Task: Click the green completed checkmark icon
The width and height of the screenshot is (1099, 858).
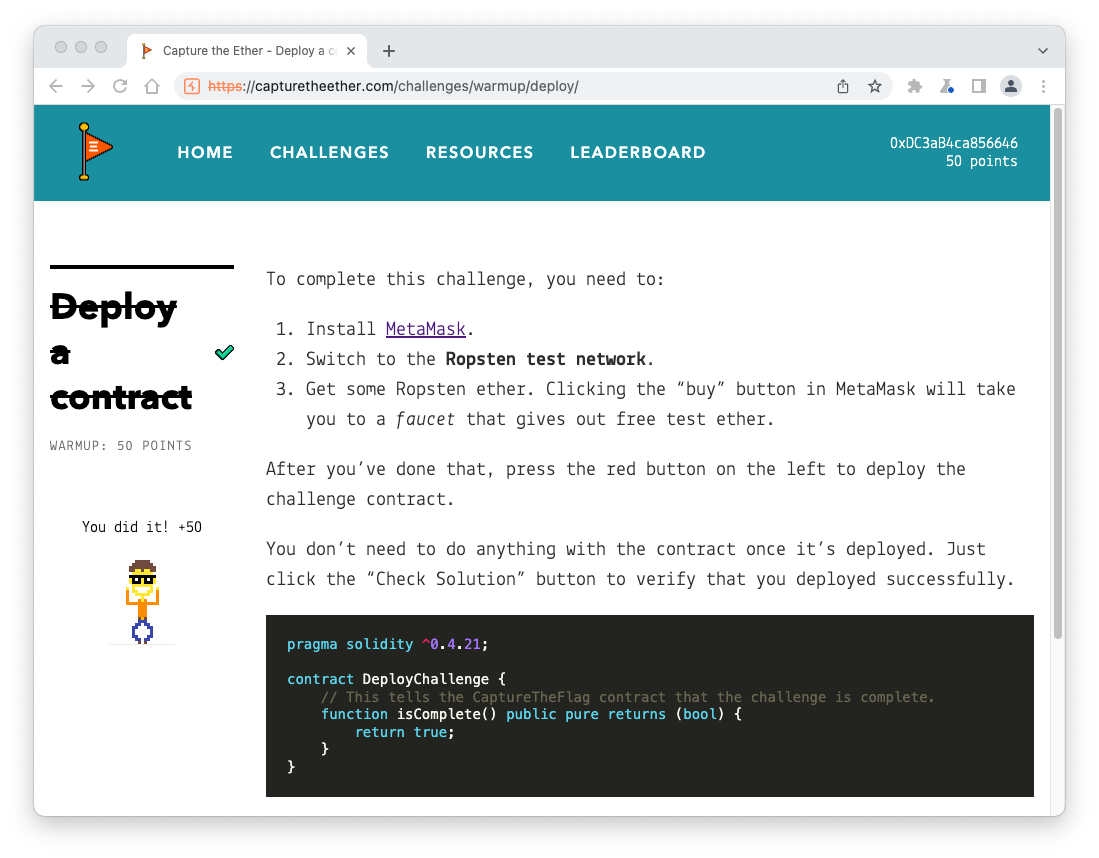Action: click(x=224, y=353)
